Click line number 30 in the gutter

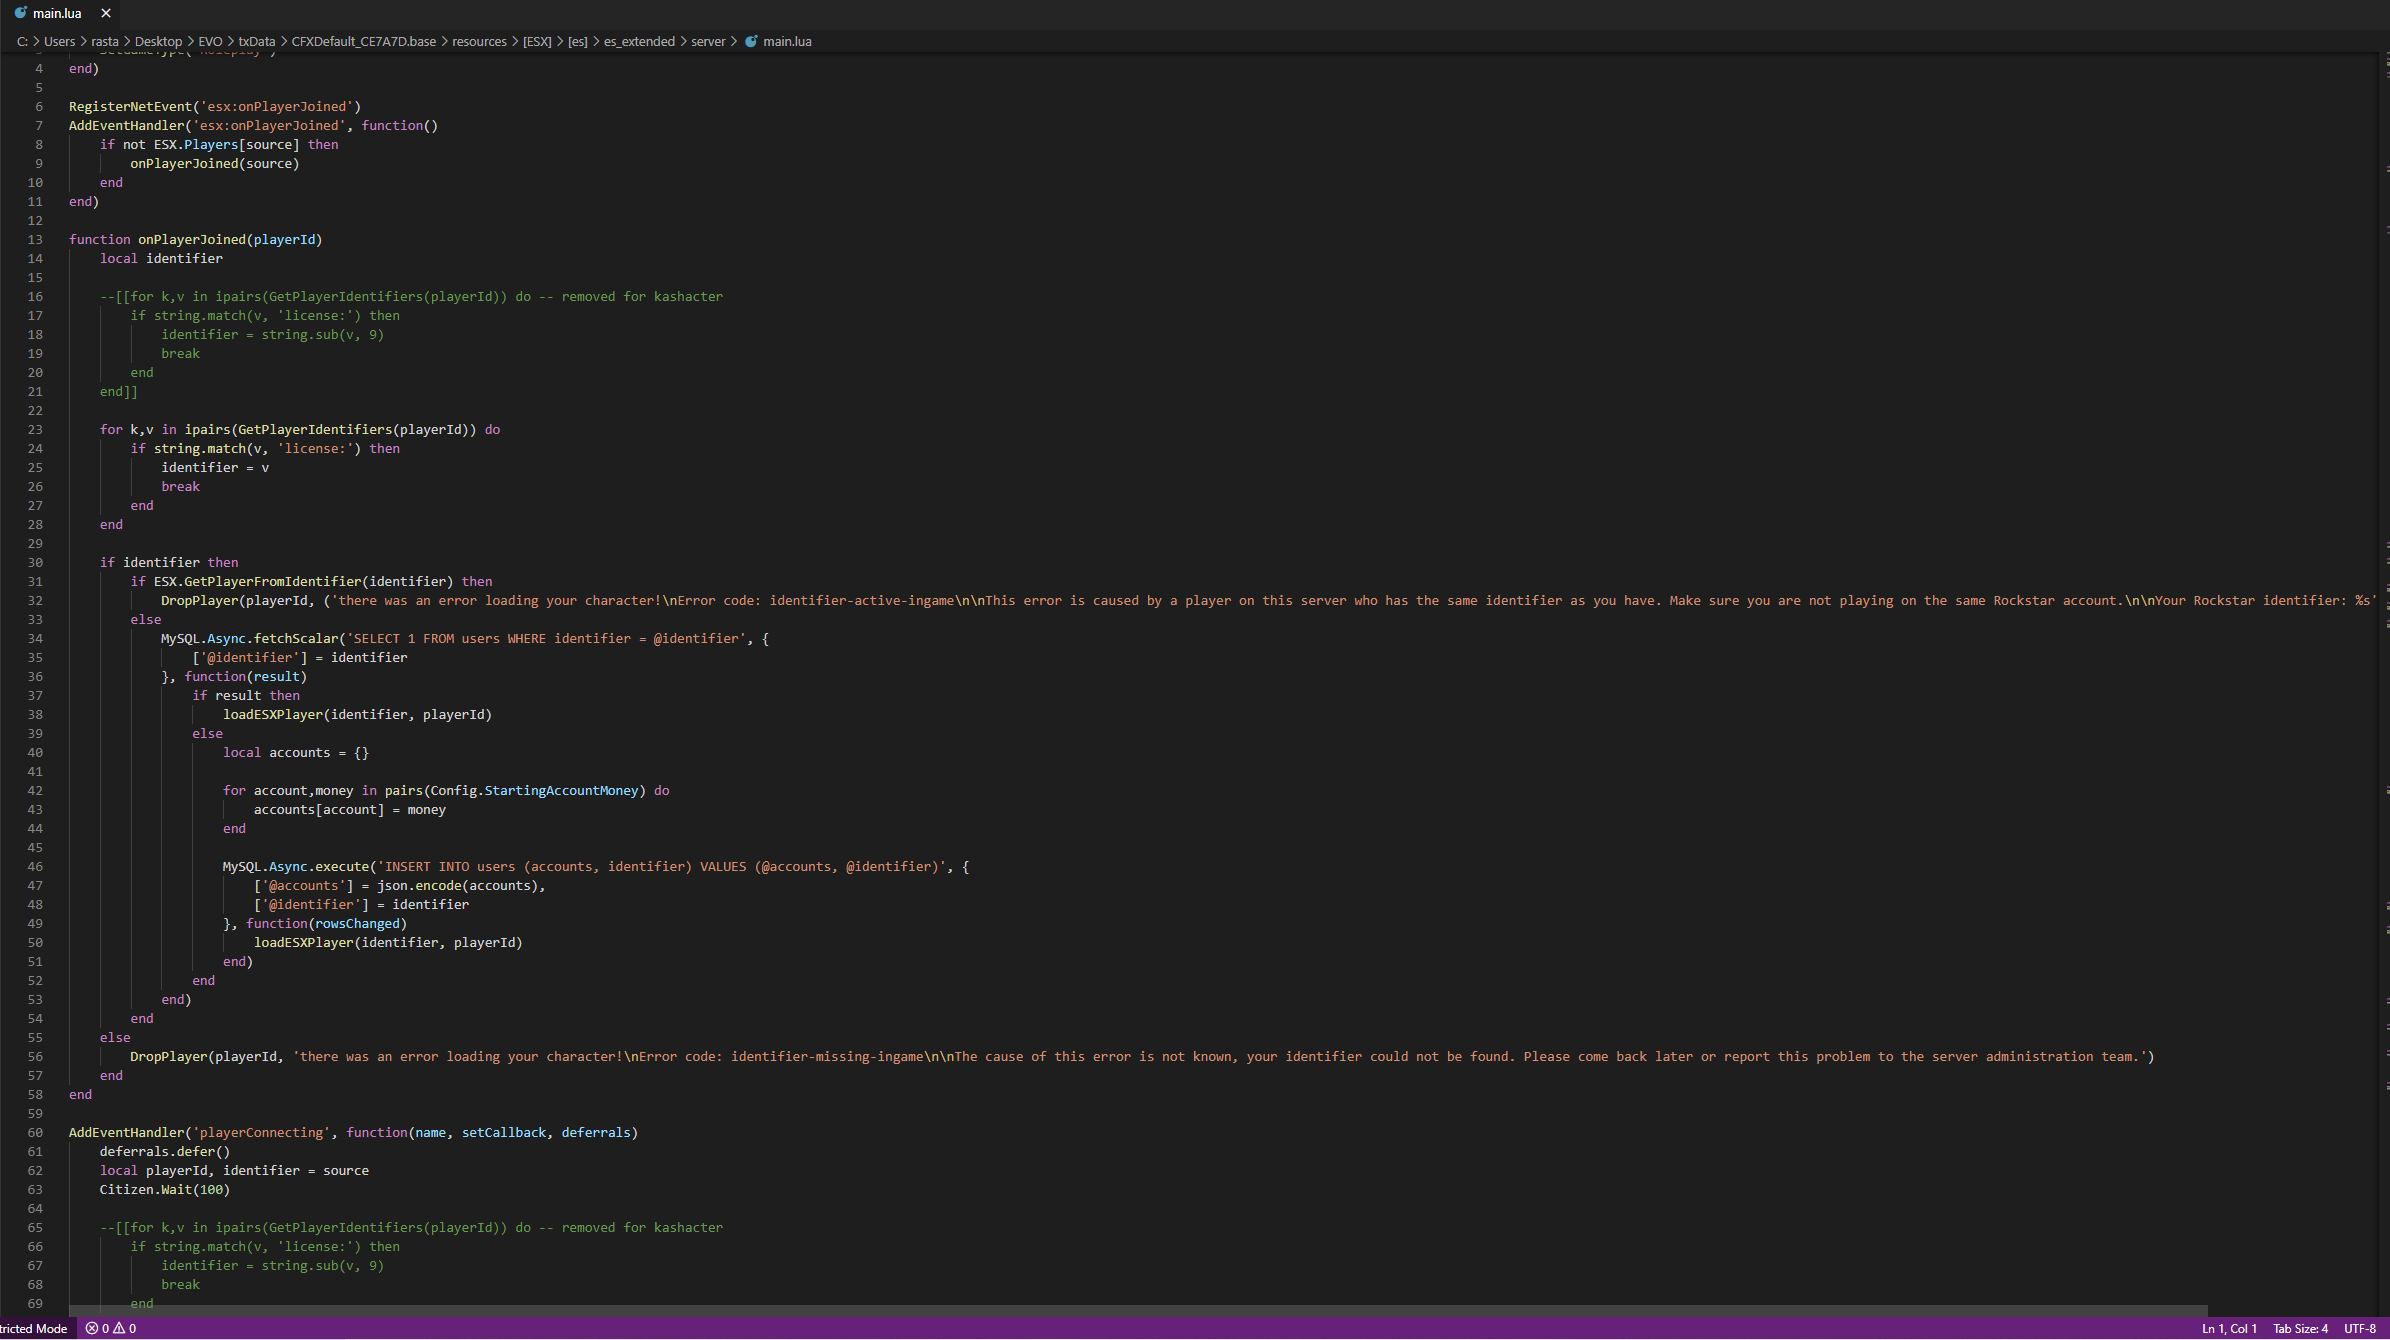(35, 562)
